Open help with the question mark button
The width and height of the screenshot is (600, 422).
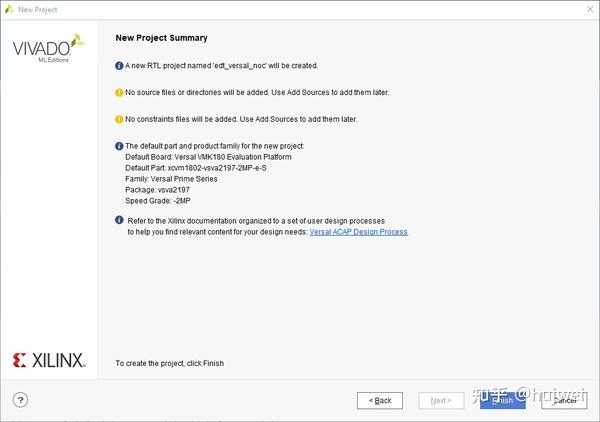click(21, 399)
